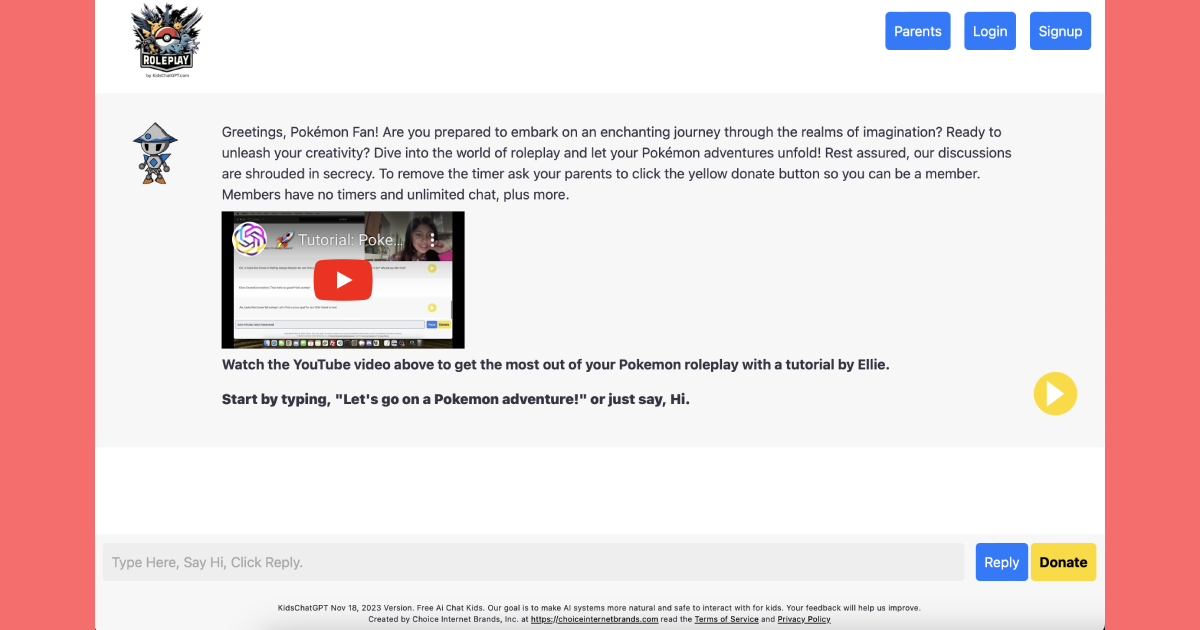Viewport: 1200px width, 630px height.
Task: Click the Login button
Action: point(990,31)
